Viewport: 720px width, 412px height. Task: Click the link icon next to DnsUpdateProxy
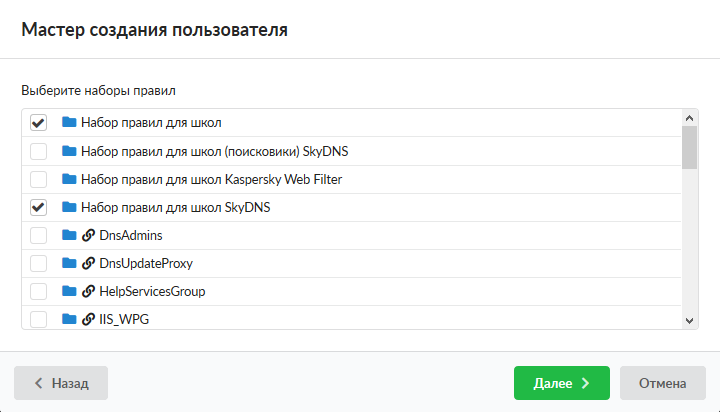(88, 264)
